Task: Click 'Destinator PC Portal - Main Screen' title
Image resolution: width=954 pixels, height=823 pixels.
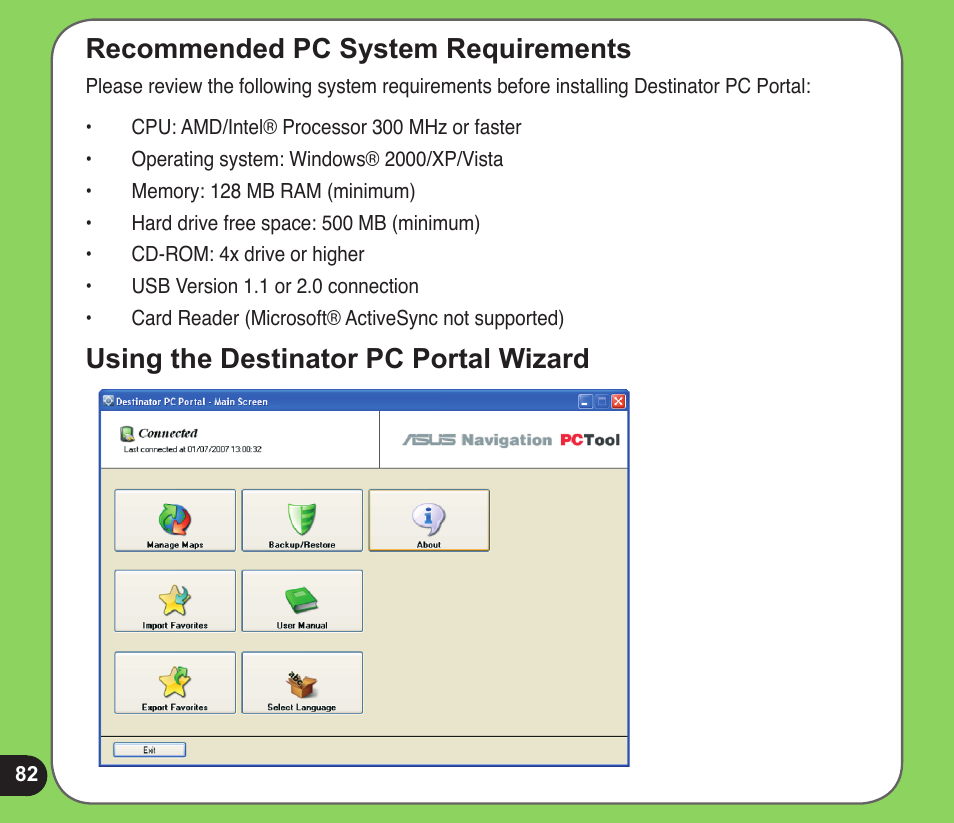Action: pos(192,401)
